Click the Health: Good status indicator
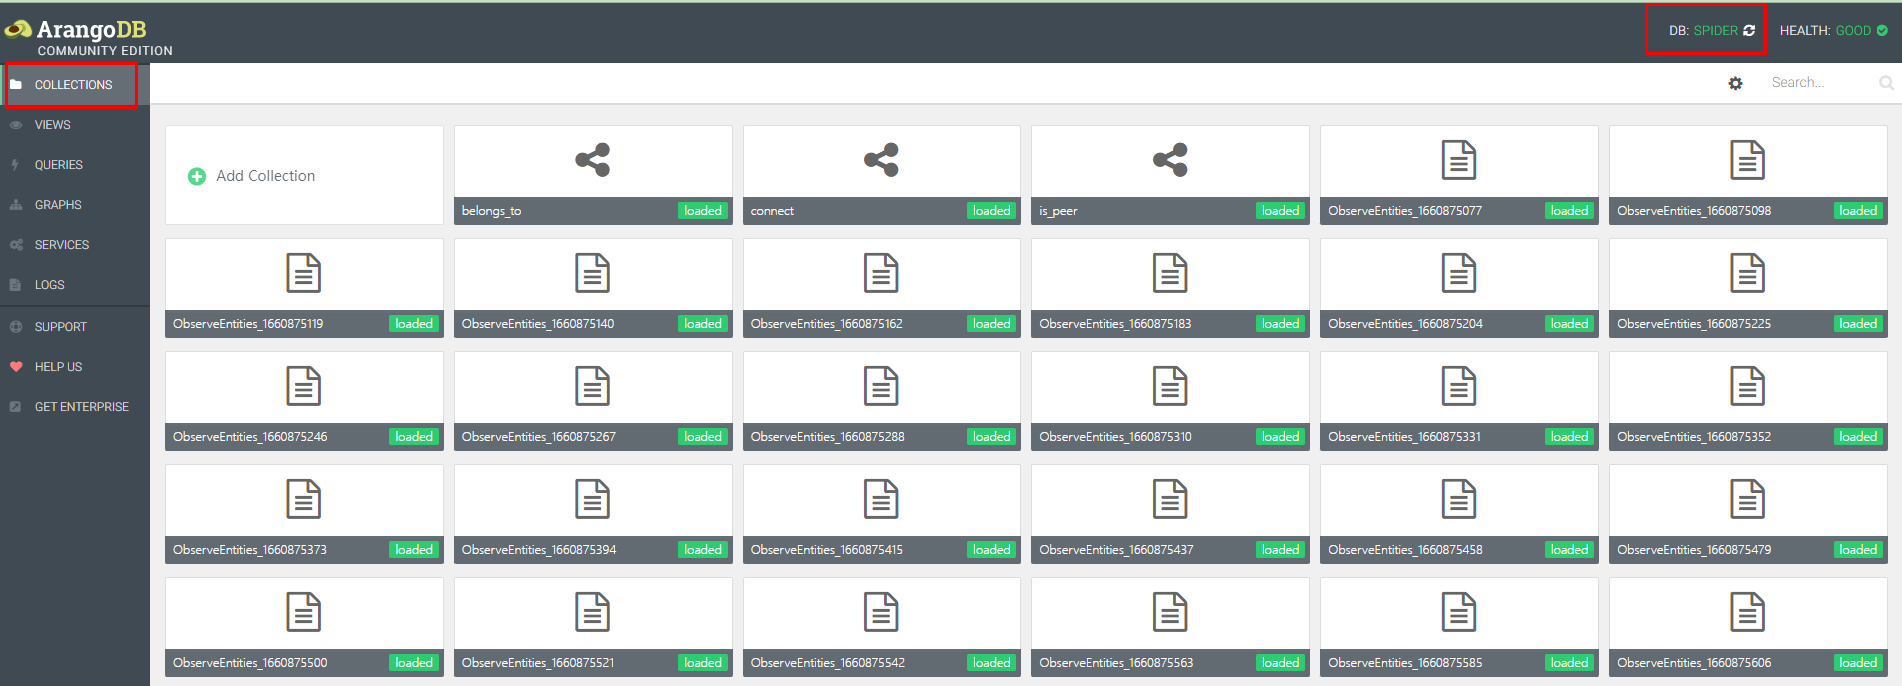1902x686 pixels. coord(1833,31)
